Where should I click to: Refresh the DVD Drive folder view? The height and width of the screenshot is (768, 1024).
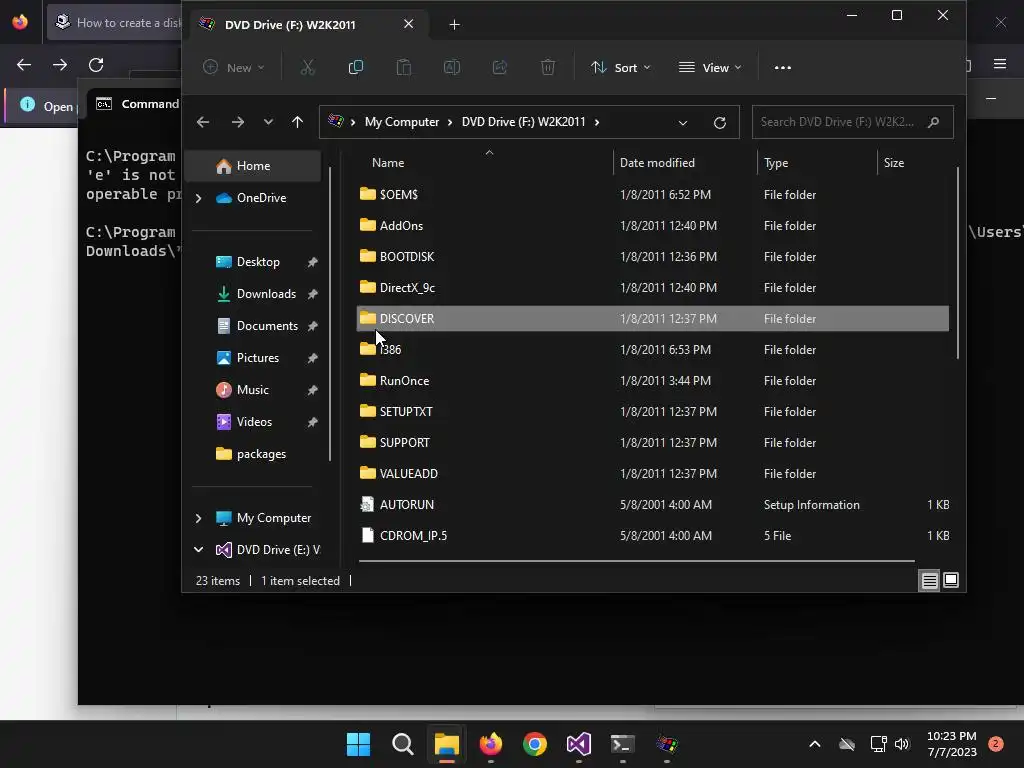(720, 122)
